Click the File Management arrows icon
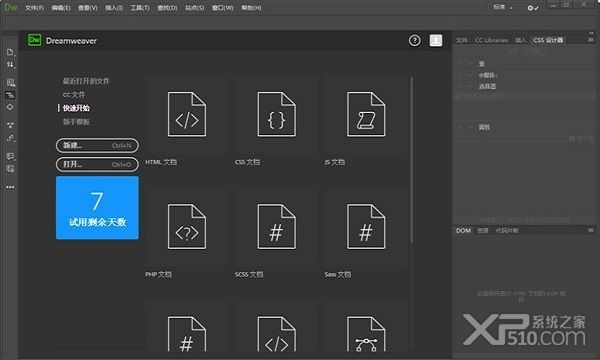 tap(10, 64)
